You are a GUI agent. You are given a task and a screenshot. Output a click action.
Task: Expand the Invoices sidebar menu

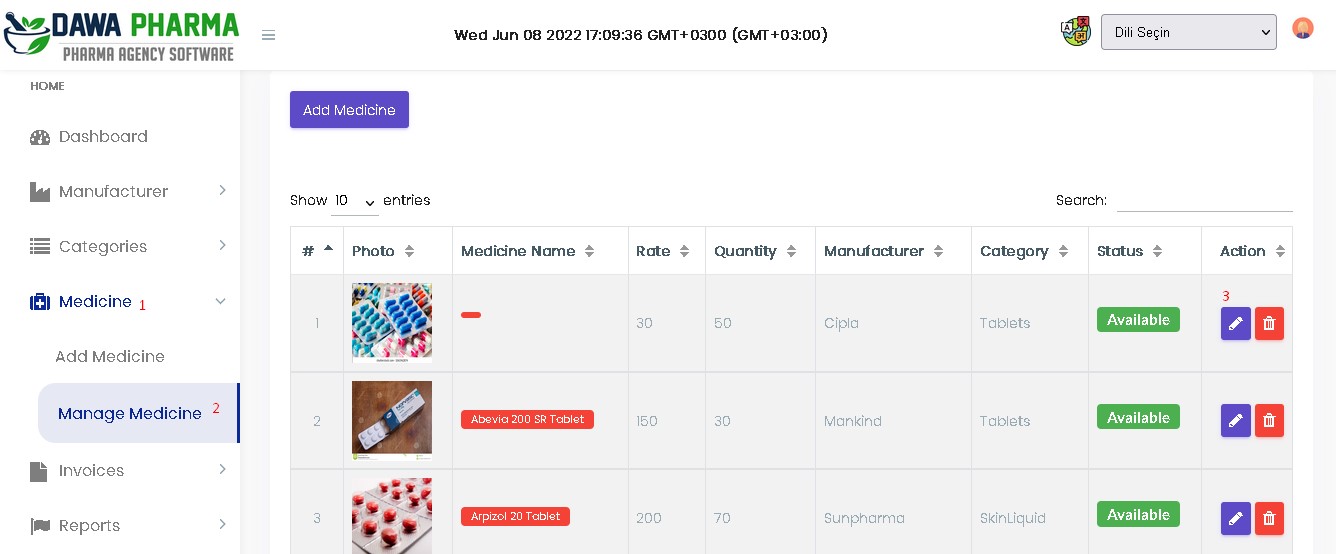click(x=129, y=470)
